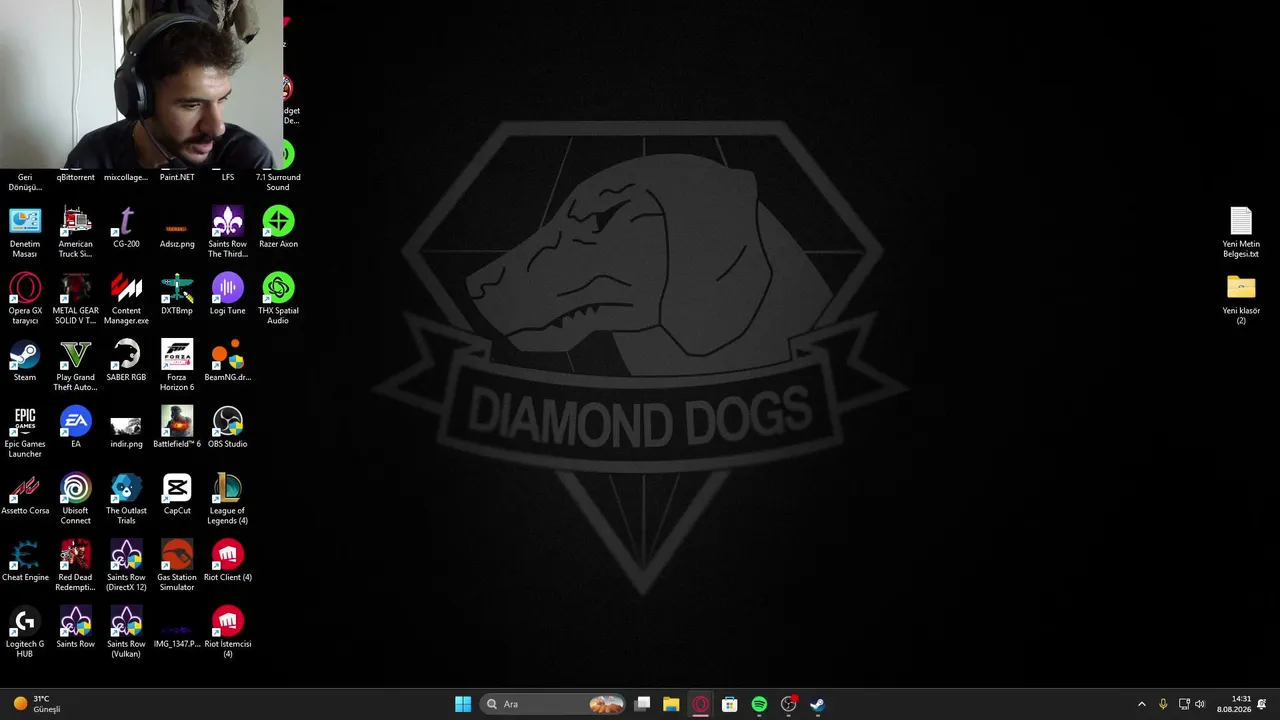This screenshot has height=720, width=1280.
Task: Switch to OBS Studio in the taskbar
Action: [x=788, y=704]
